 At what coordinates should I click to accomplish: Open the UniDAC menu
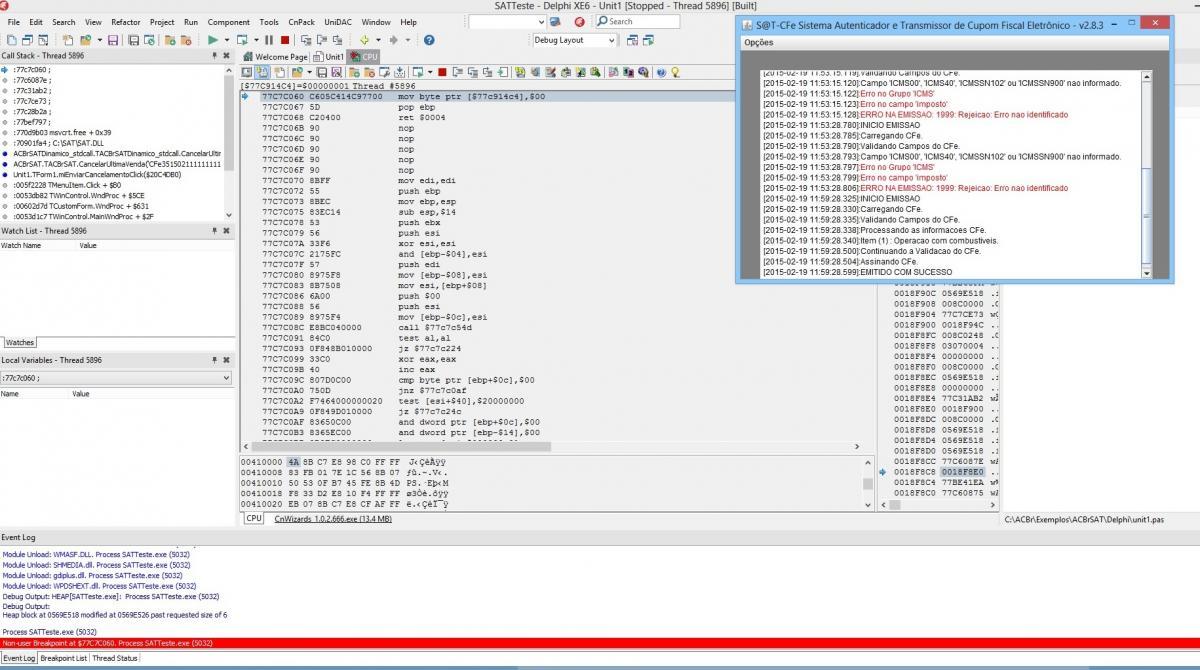pos(336,21)
